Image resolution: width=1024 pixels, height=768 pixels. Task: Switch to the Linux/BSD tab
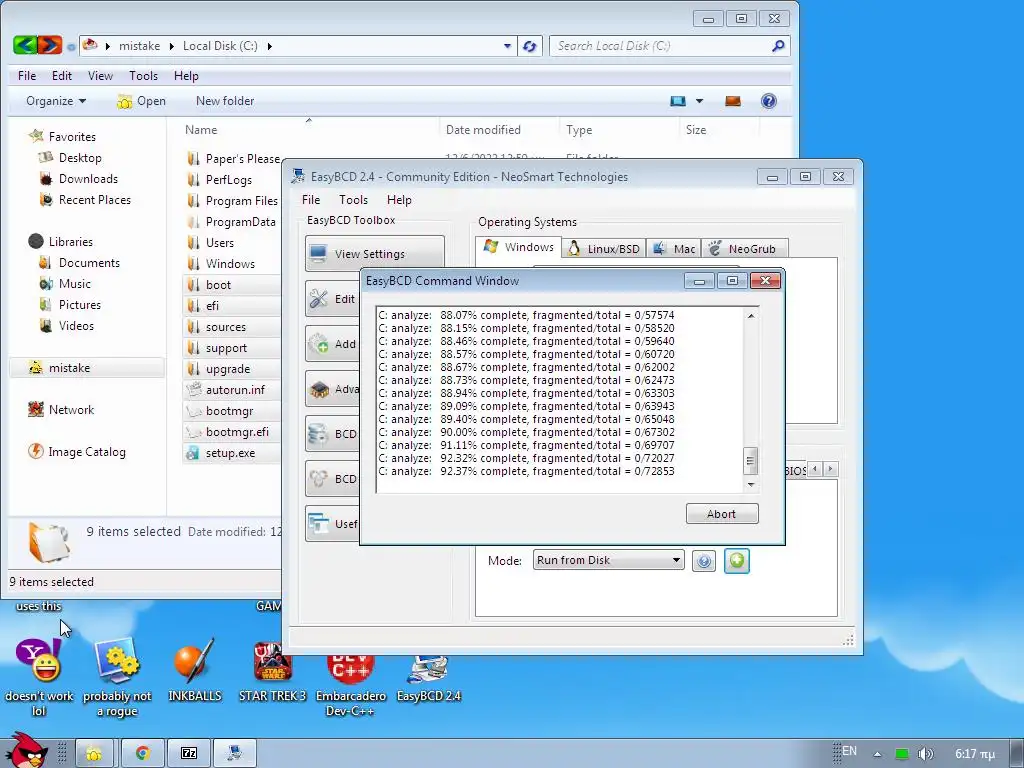pyautogui.click(x=603, y=249)
